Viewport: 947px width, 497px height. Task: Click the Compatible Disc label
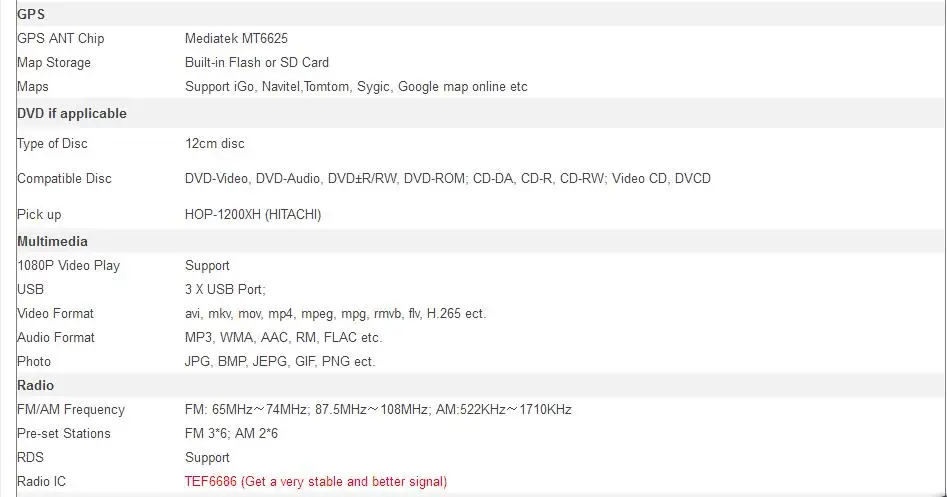[64, 179]
